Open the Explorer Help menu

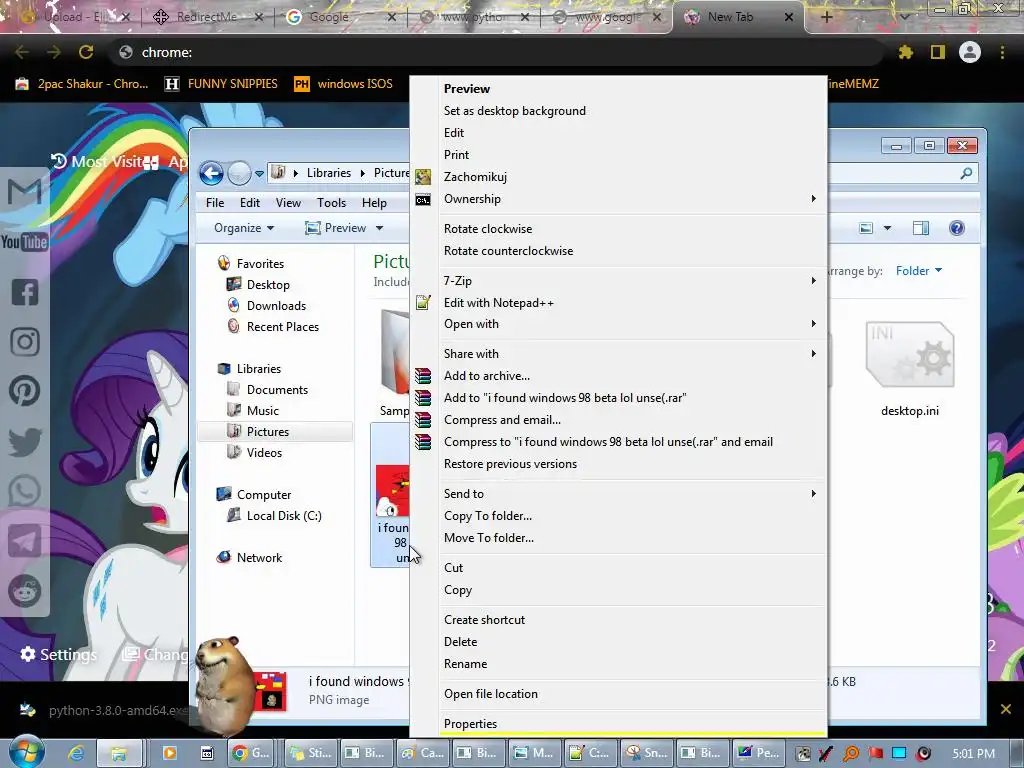[x=374, y=203]
